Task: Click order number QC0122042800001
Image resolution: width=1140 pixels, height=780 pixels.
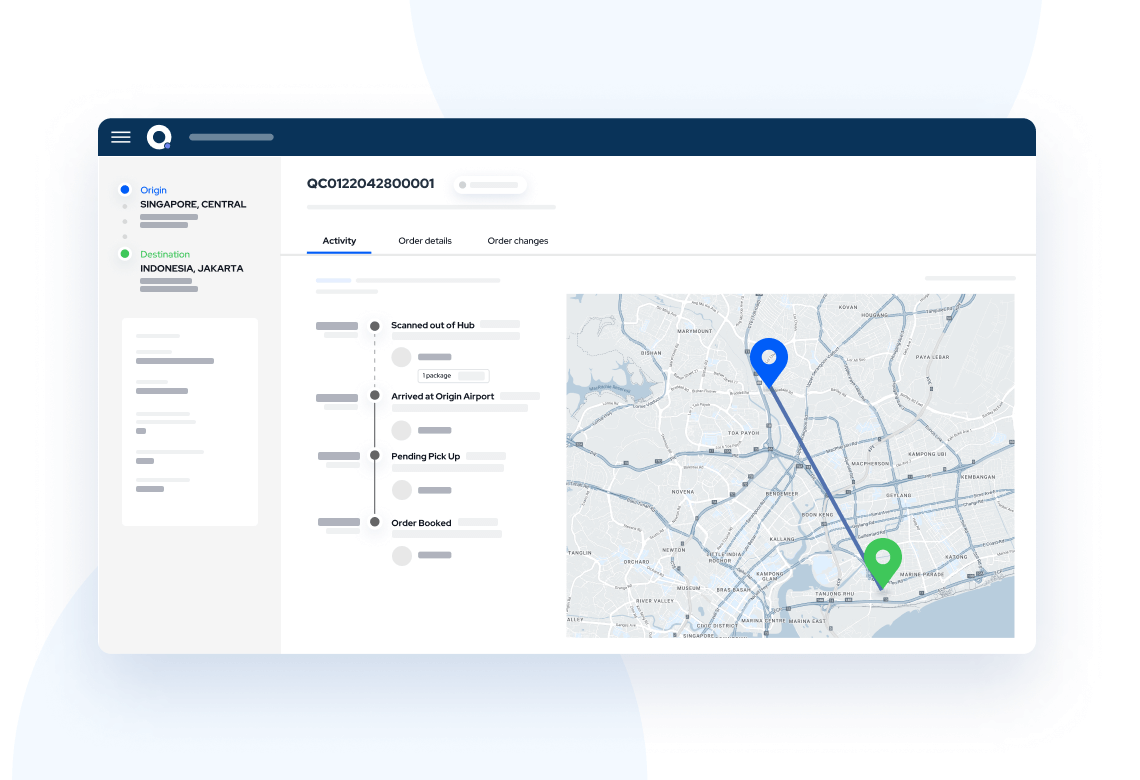Action: [371, 183]
